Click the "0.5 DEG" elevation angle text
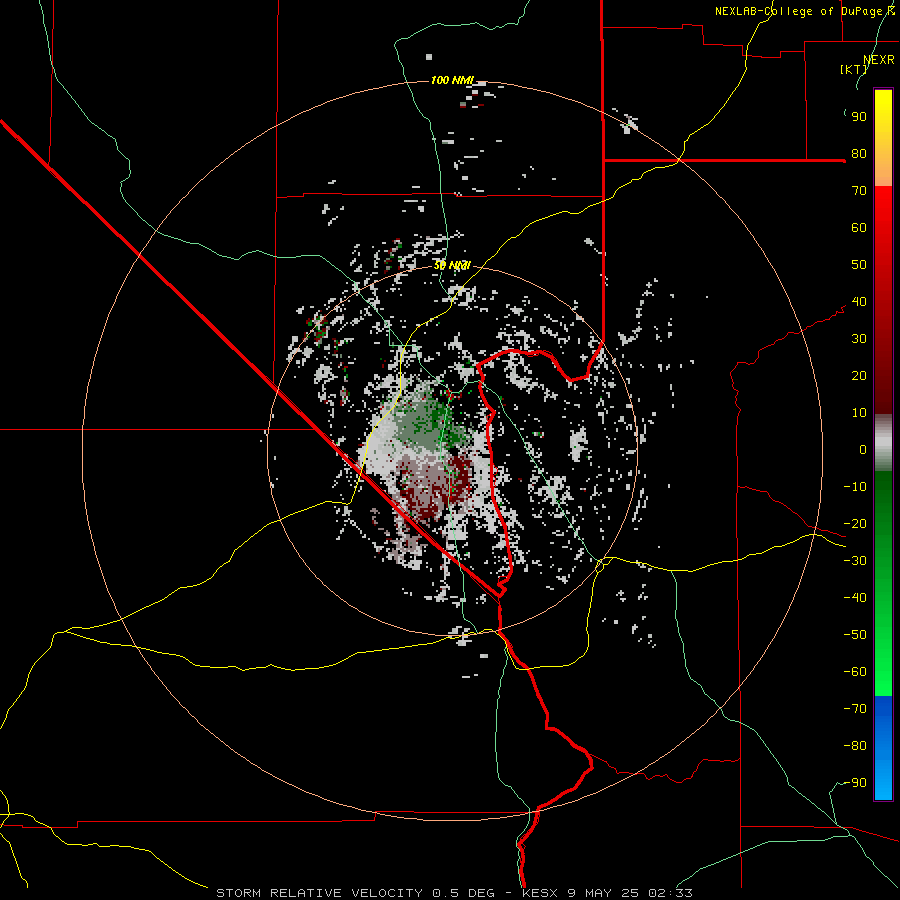Viewport: 900px width, 900px height. (463, 893)
